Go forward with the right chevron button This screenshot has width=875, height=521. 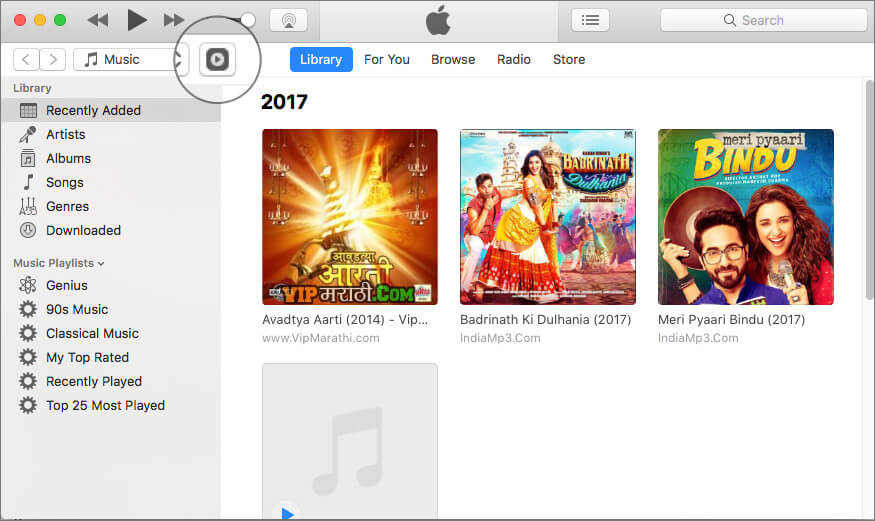[52, 59]
